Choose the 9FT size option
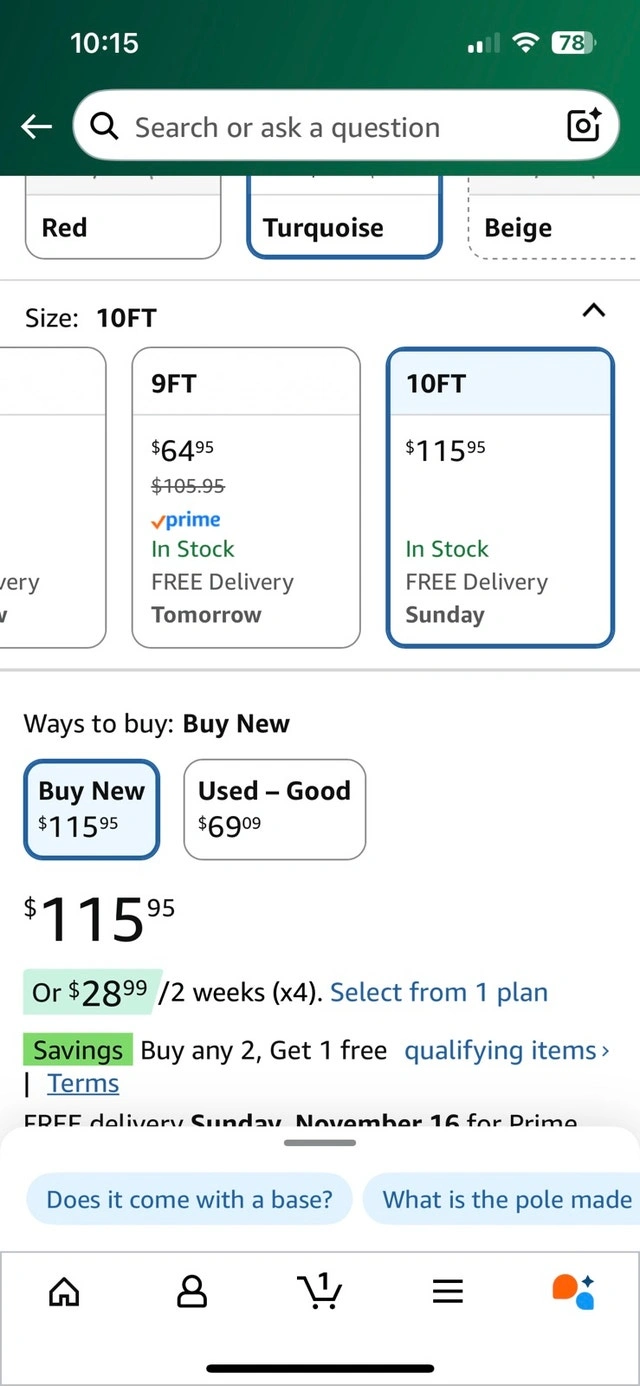The height and width of the screenshot is (1386, 640). click(246, 497)
